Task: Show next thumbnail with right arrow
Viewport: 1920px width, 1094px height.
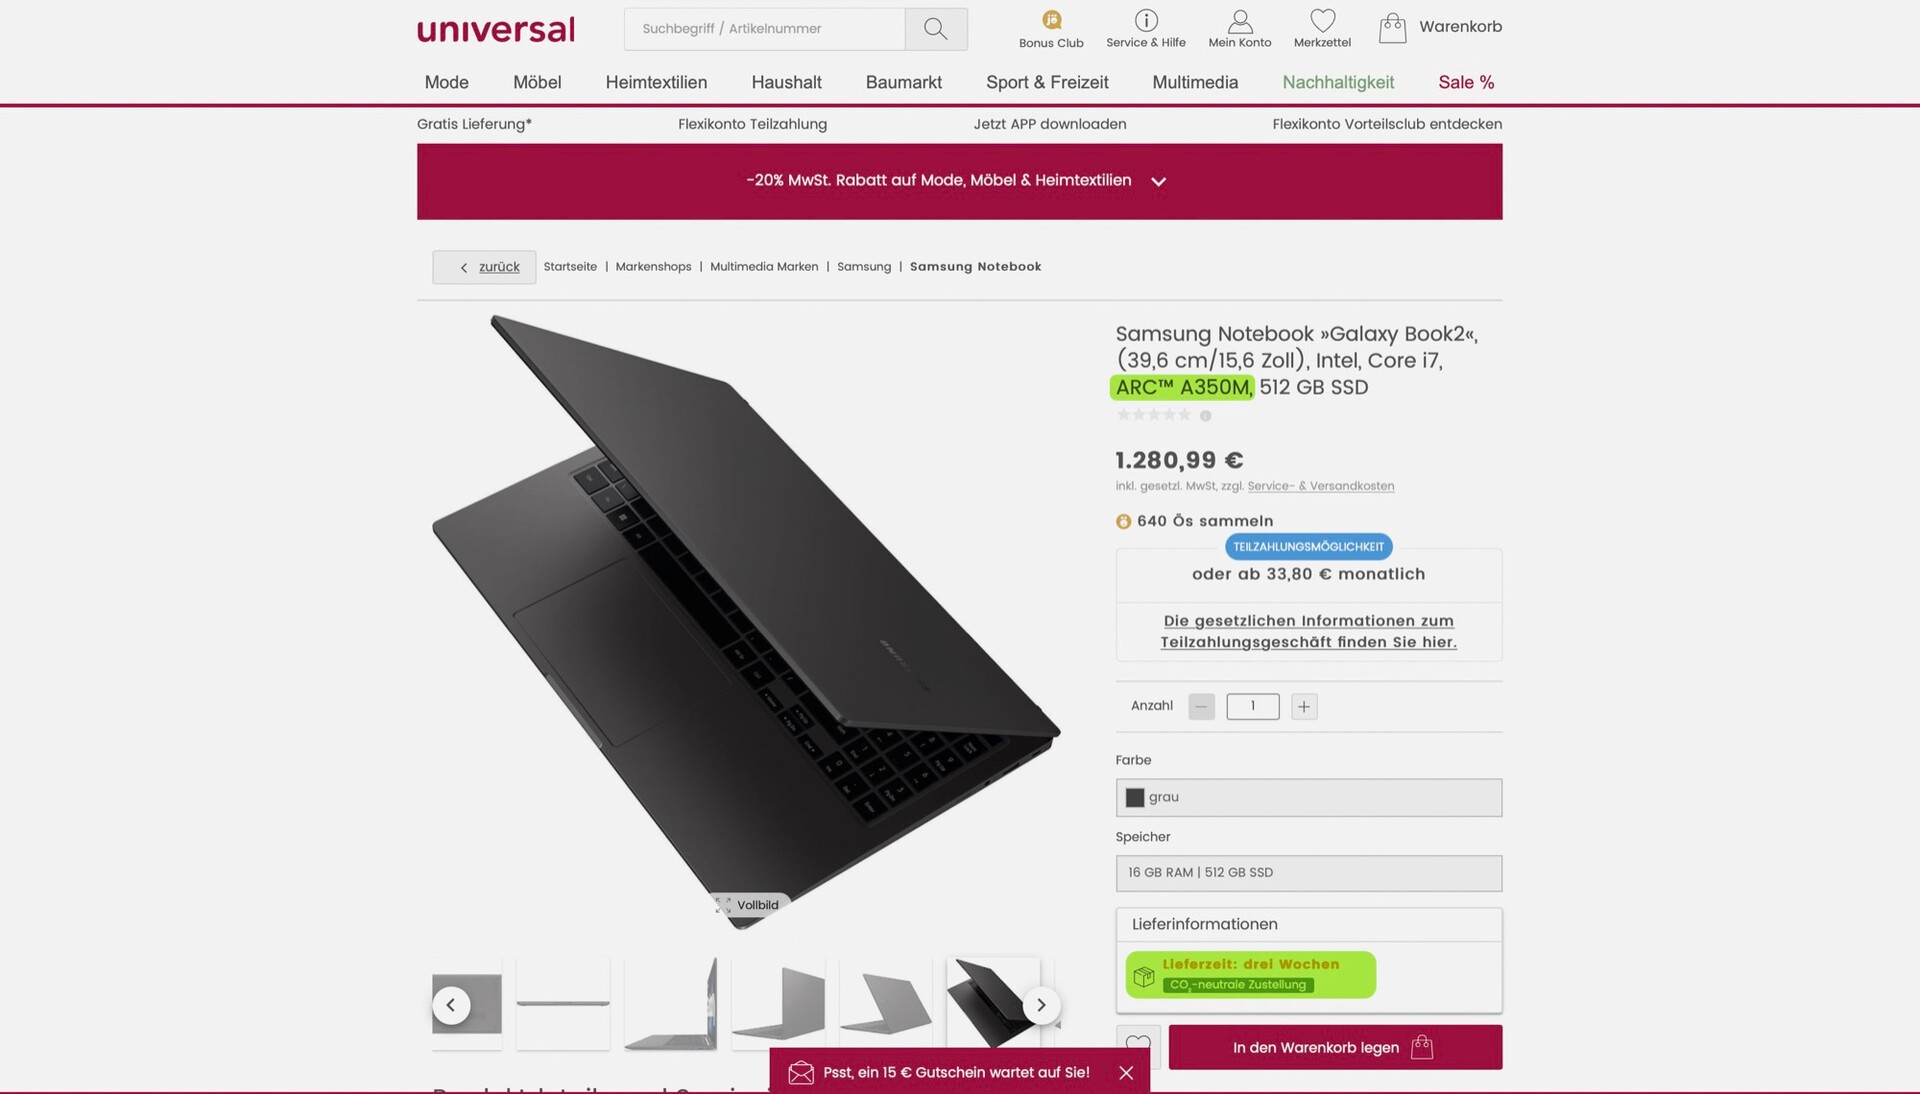Action: 1041,1005
